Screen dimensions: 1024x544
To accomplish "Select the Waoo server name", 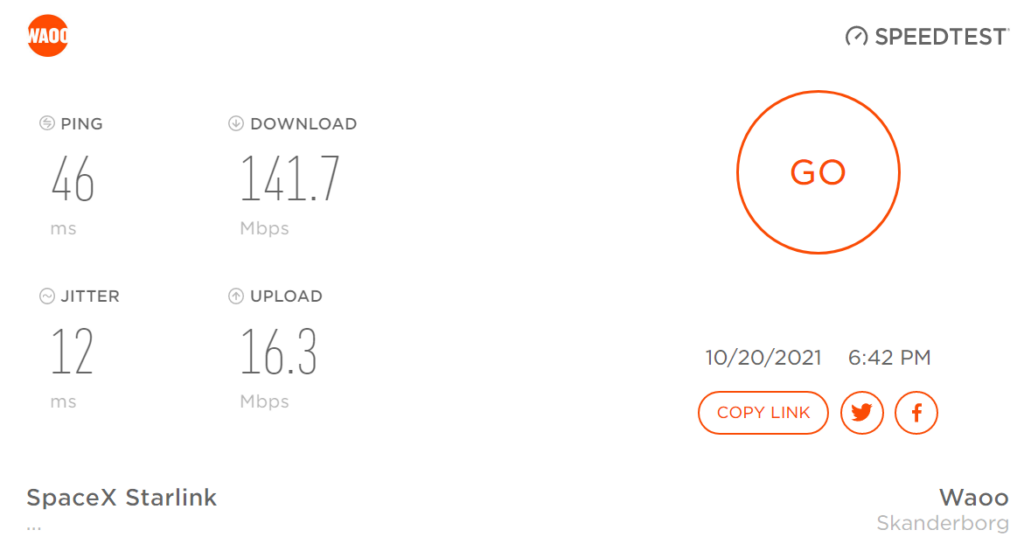I will pos(974,498).
